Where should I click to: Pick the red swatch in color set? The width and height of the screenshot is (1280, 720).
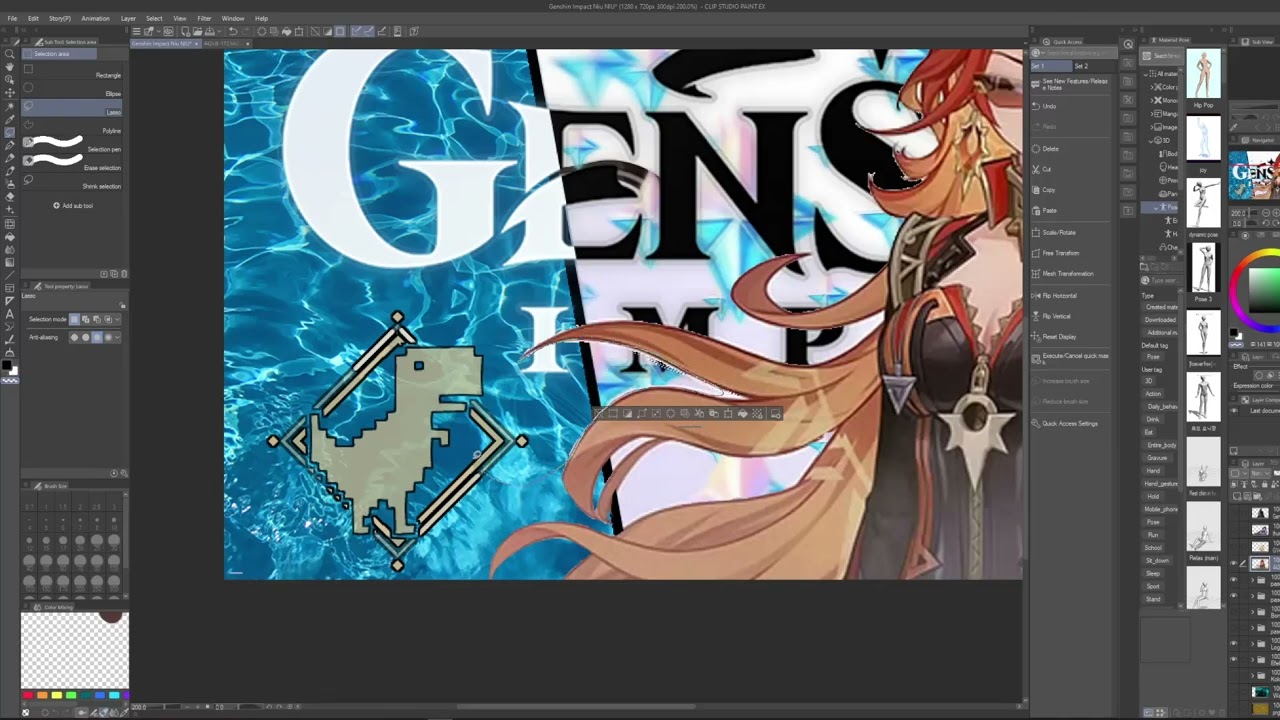(x=28, y=695)
